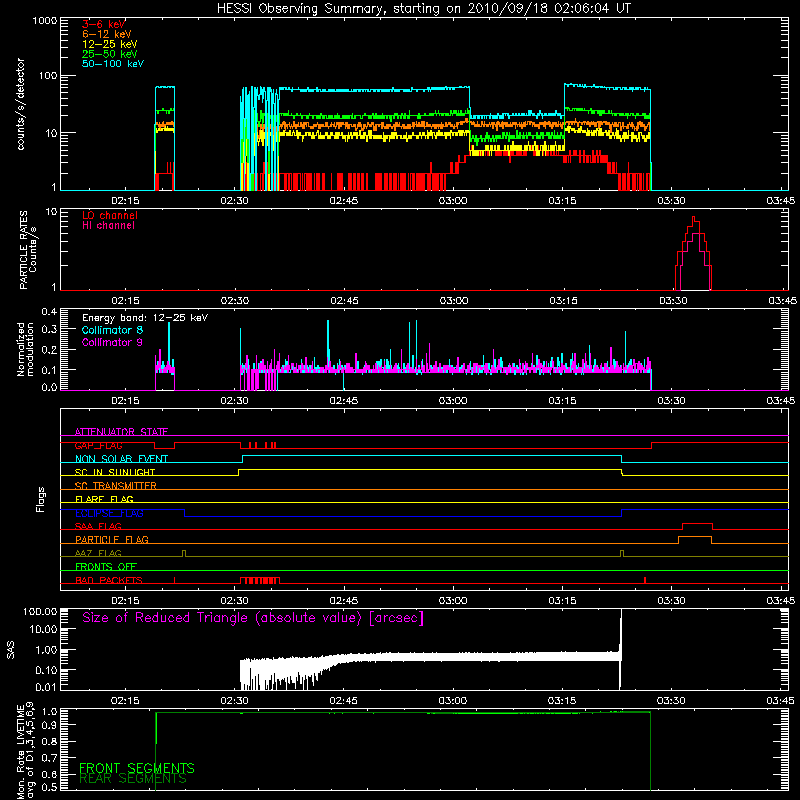Click the Flags panel axis label

[x=41, y=499]
